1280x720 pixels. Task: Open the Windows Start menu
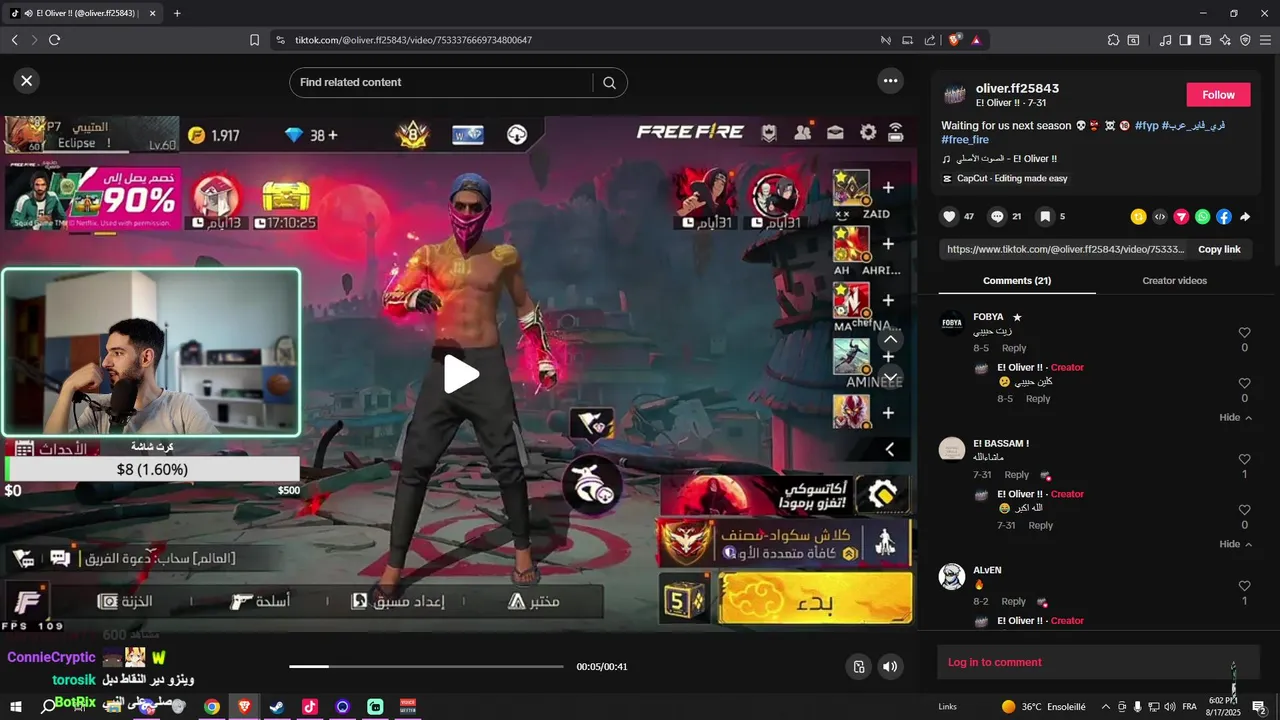coord(16,707)
